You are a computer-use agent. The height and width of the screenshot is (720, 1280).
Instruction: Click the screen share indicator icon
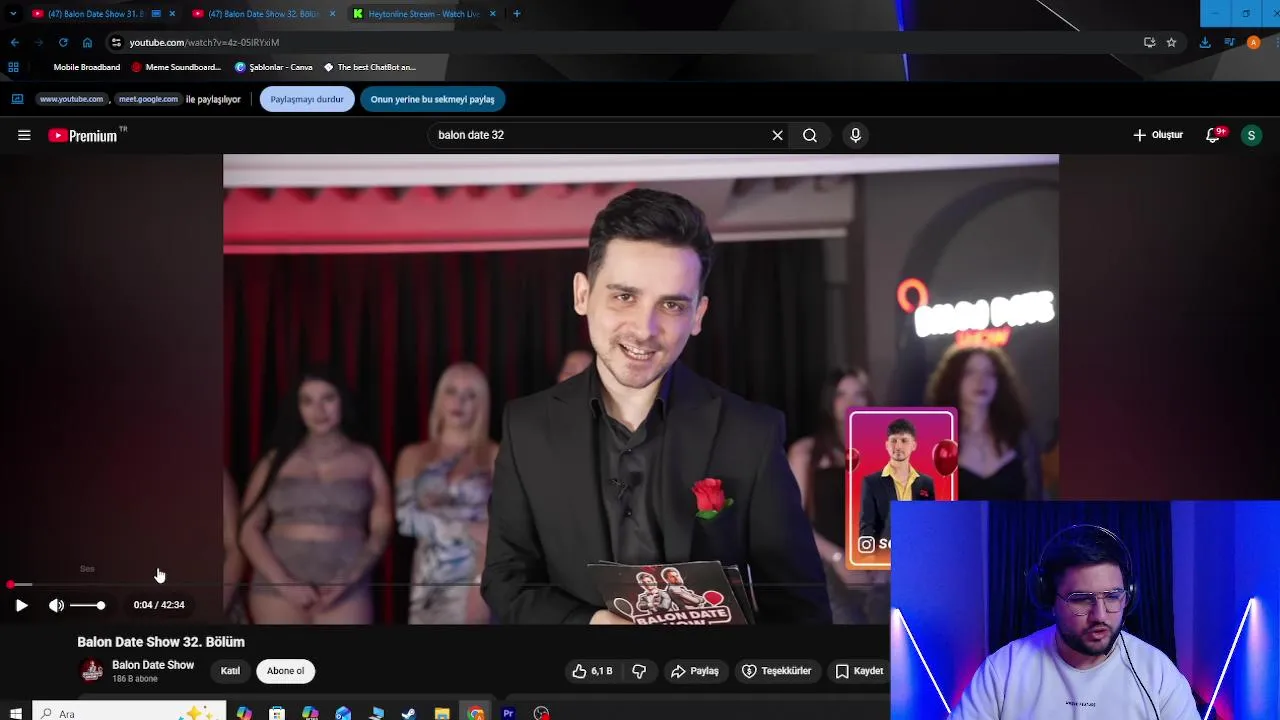point(17,99)
